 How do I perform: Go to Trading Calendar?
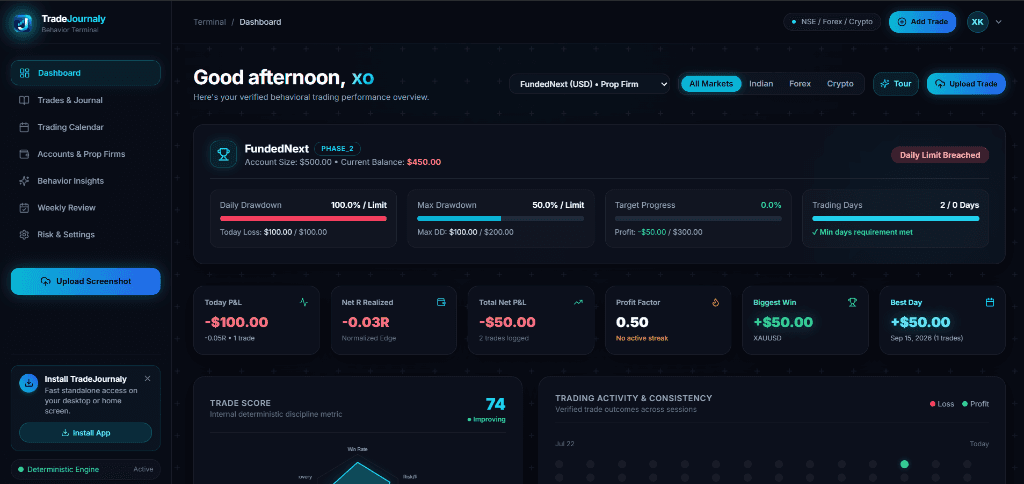click(86, 127)
